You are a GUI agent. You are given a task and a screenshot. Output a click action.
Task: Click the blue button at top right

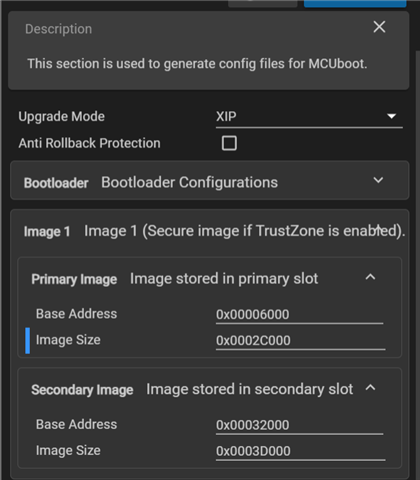pyautogui.click(x=355, y=3)
